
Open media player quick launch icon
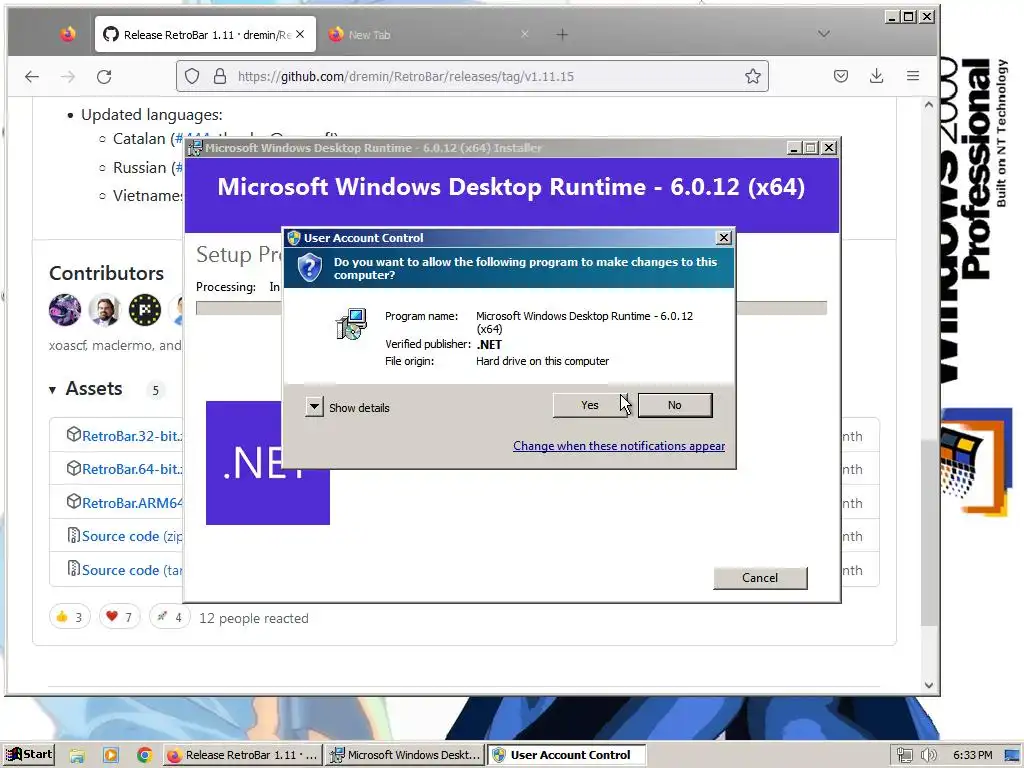(111, 756)
